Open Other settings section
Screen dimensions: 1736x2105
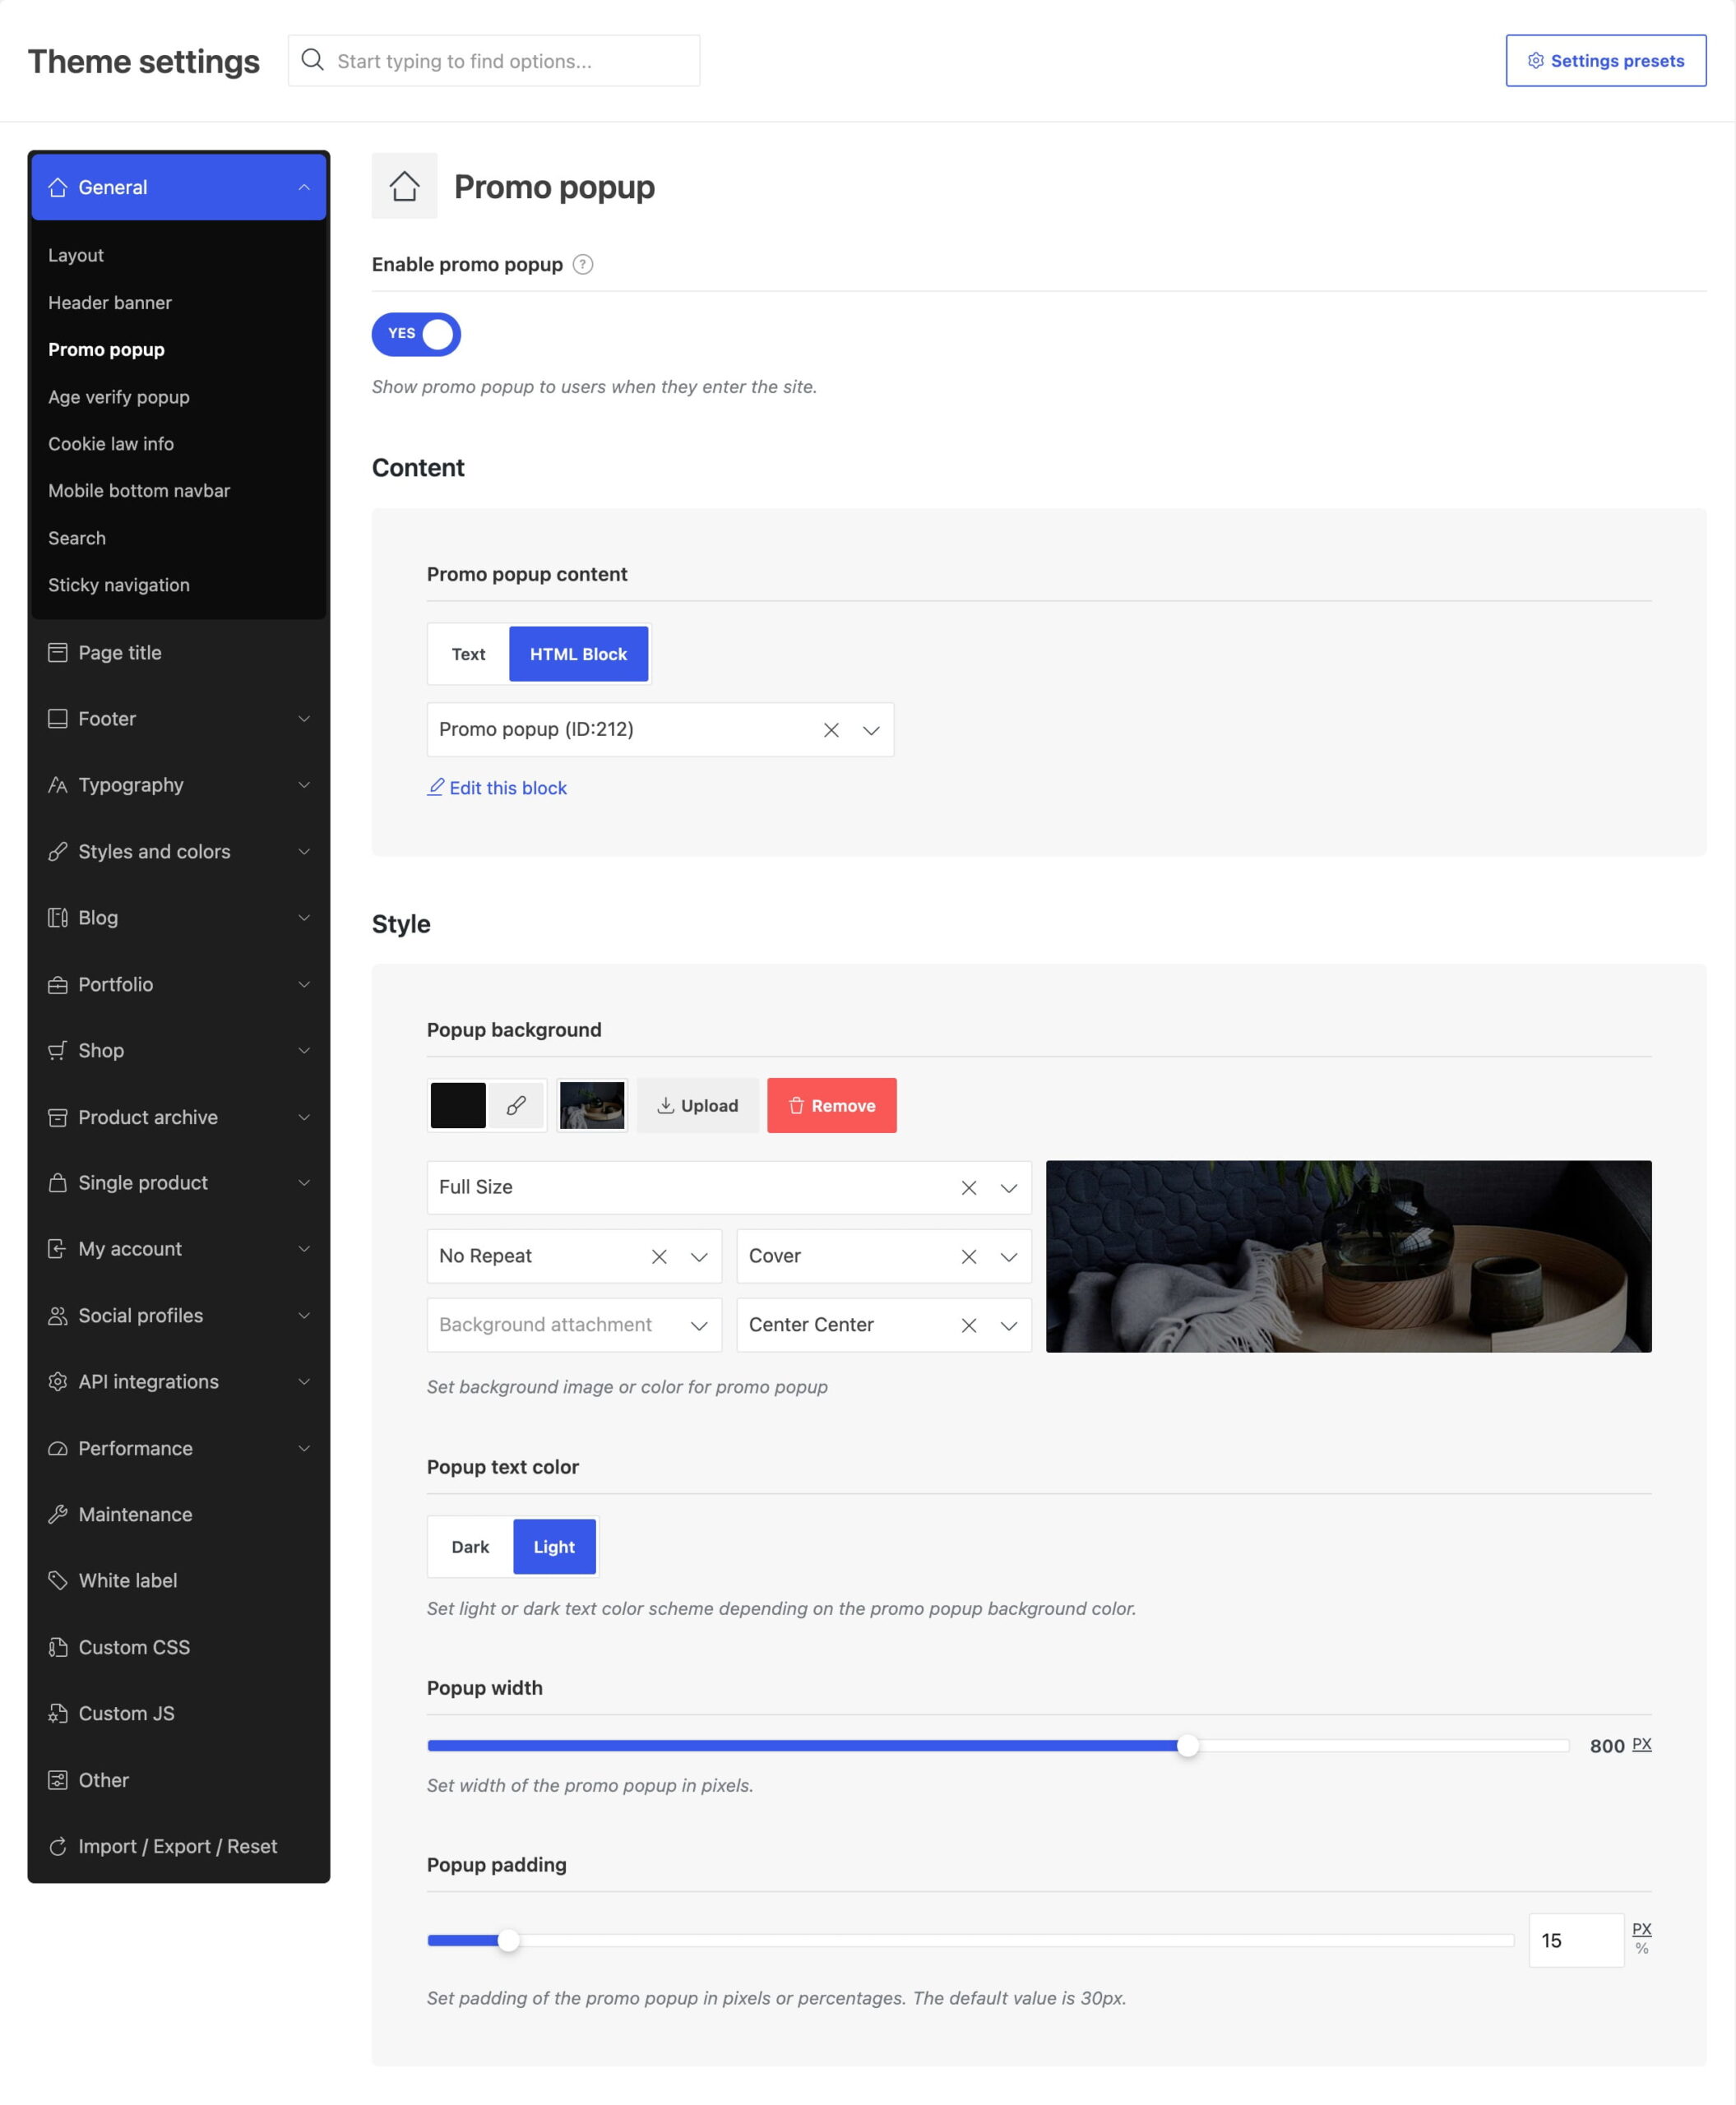178,1780
